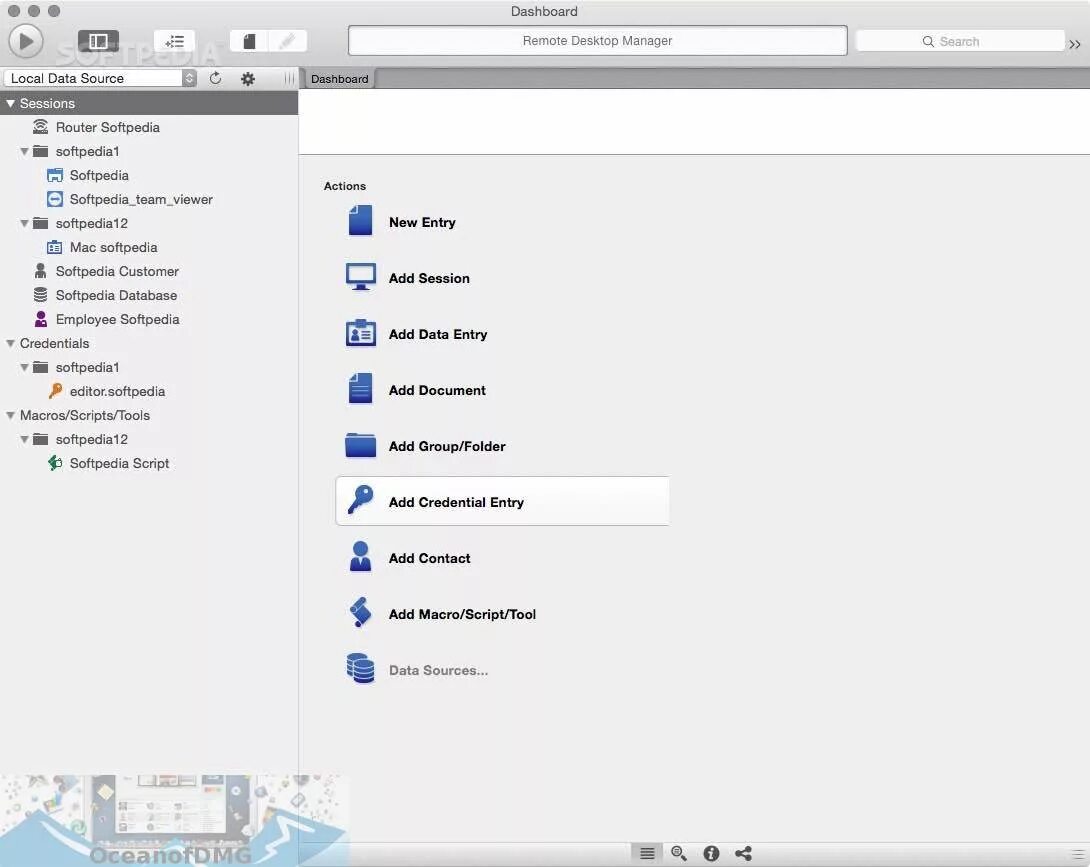Click the new document toolbar icon
The image size is (1090, 867).
(x=250, y=41)
